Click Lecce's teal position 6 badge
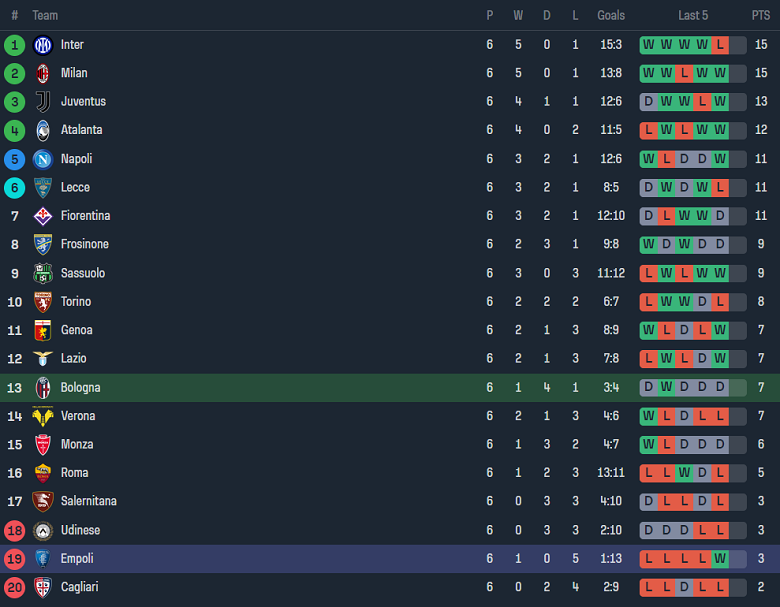The width and height of the screenshot is (780, 607). point(14,187)
